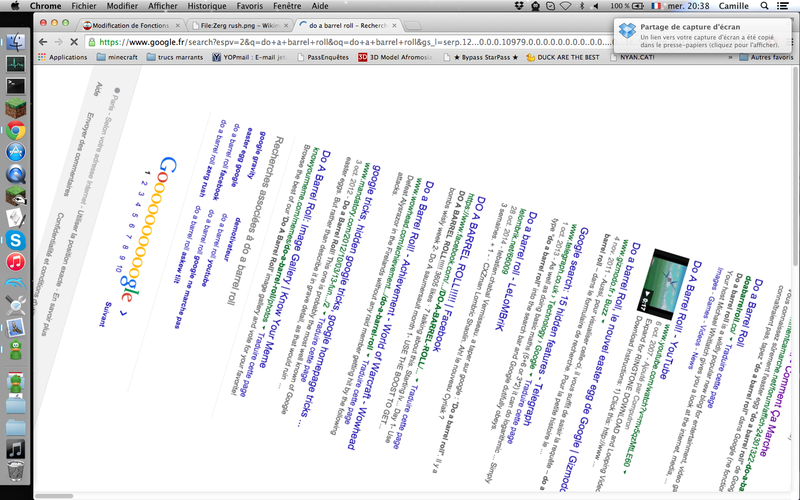Switch to File:Zerg rush.png tab

coord(240,25)
